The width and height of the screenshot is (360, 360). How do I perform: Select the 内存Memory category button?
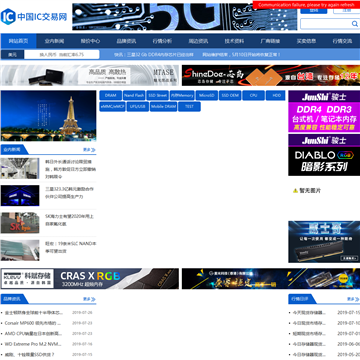coord(182,95)
